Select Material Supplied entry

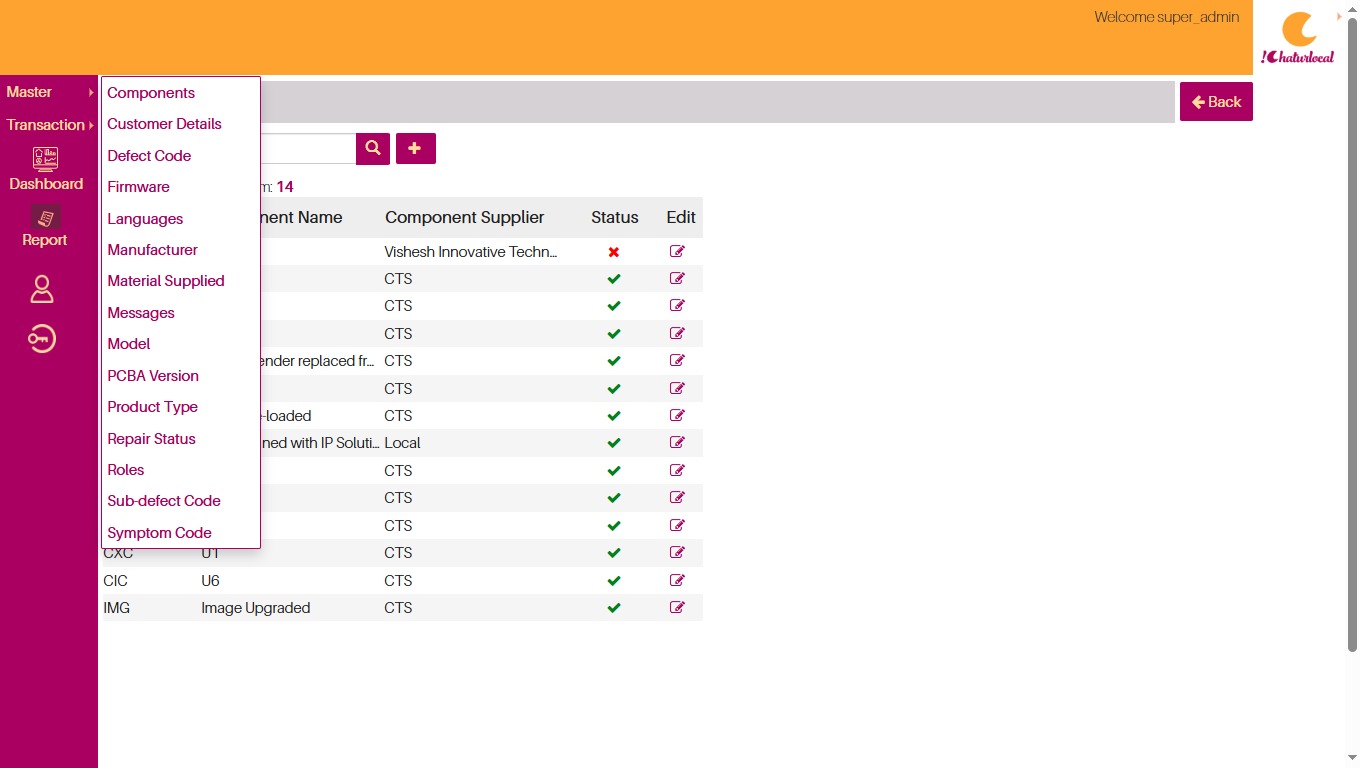(166, 281)
